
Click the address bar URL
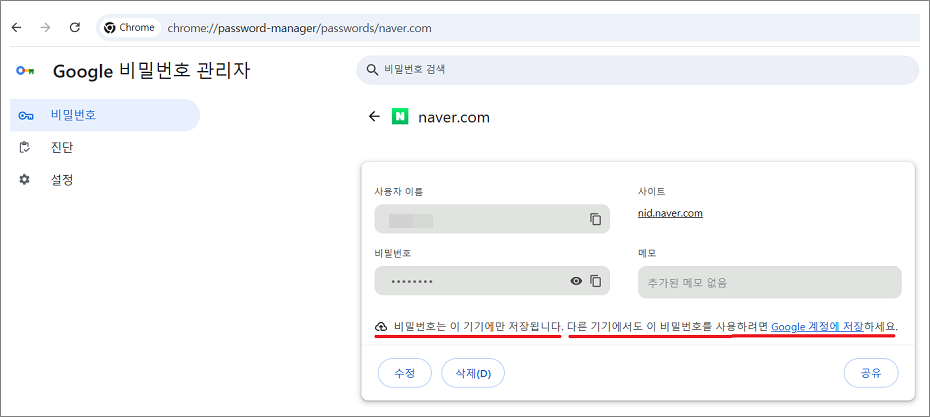[x=300, y=28]
